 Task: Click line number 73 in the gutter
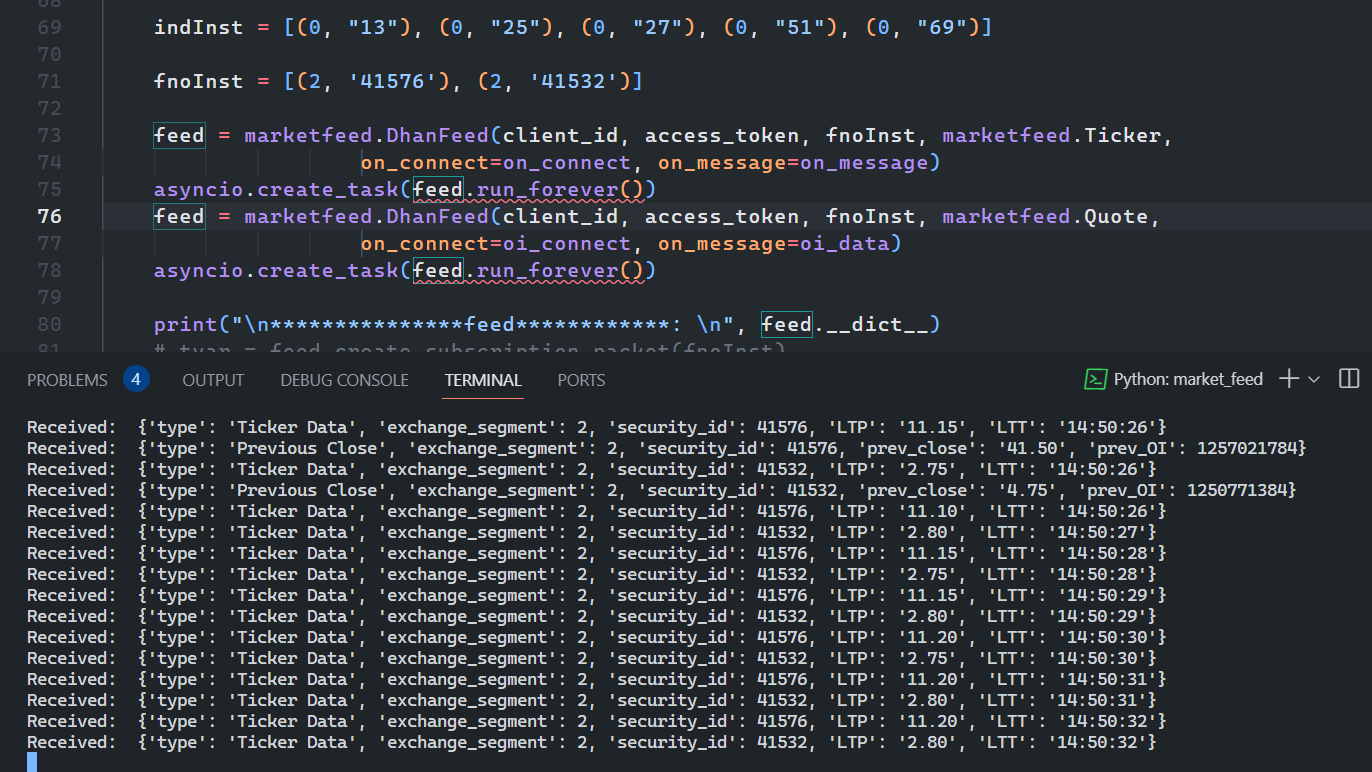tap(49, 135)
